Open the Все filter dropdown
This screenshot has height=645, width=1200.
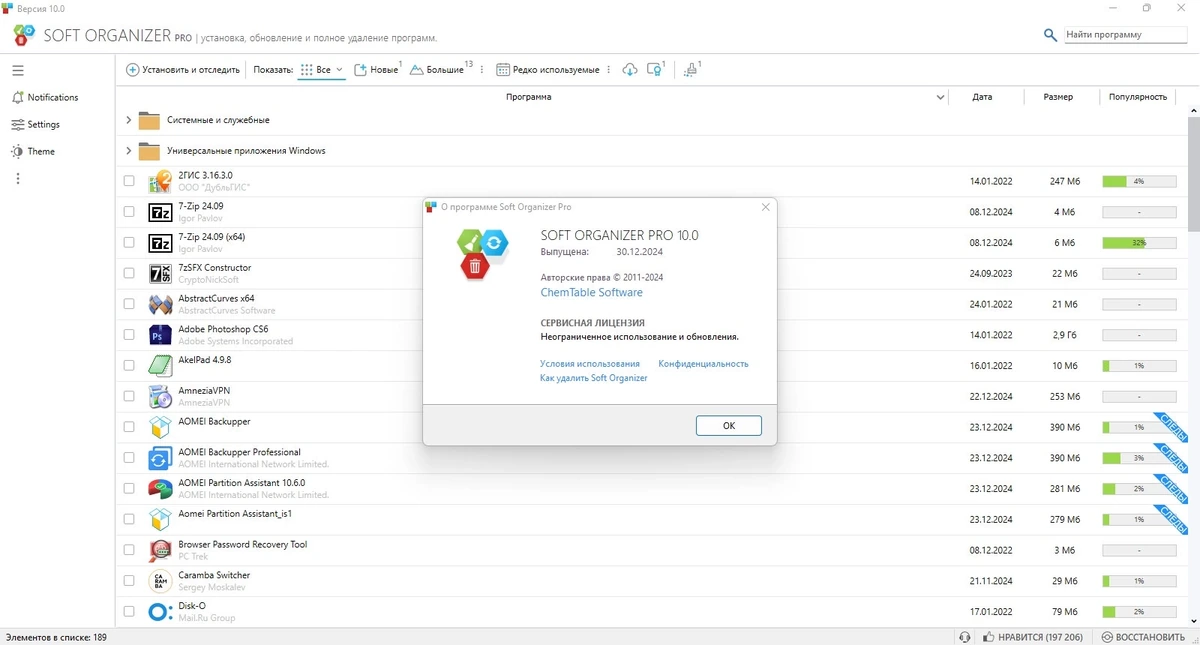[322, 70]
